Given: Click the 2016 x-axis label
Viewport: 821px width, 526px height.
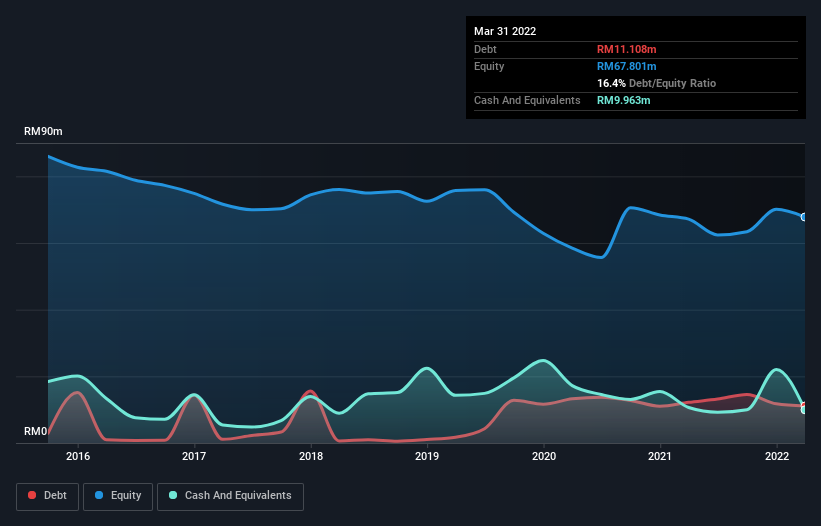Looking at the screenshot, I should 77,456.
